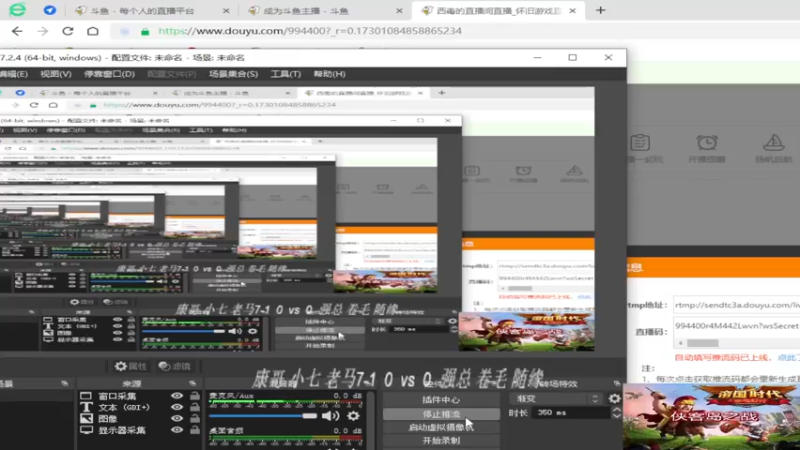Click the picture icon of 图像 source
Viewport: 800px width, 450px height.
[86, 418]
